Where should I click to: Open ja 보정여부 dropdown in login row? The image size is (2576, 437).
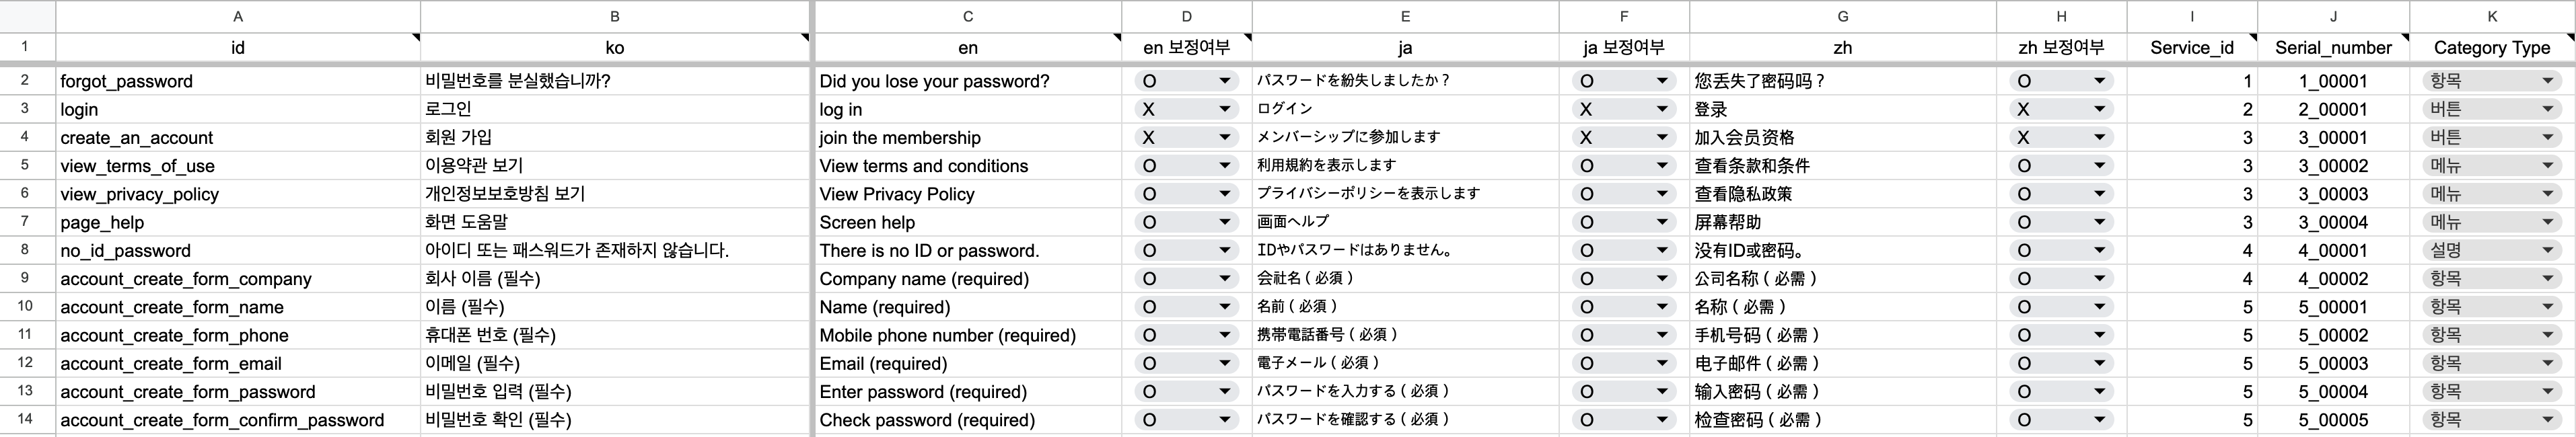pos(1624,109)
